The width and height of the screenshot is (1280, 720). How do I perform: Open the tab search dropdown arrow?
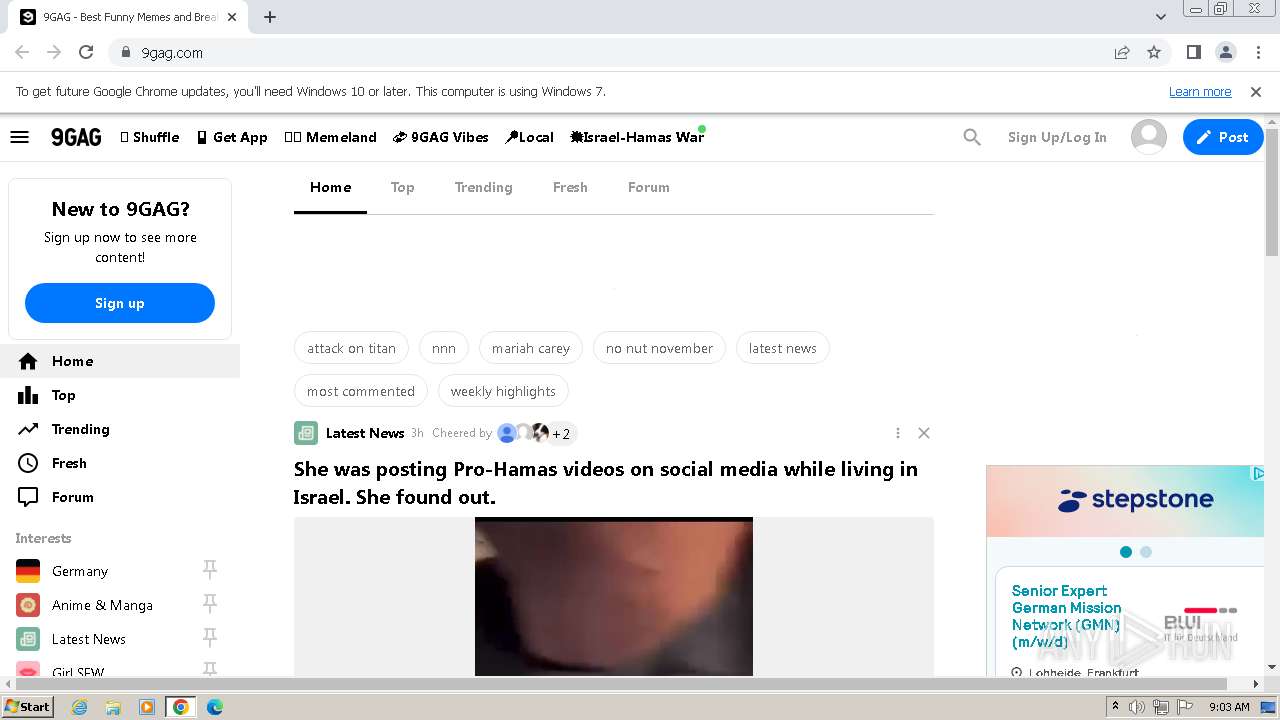1161,17
